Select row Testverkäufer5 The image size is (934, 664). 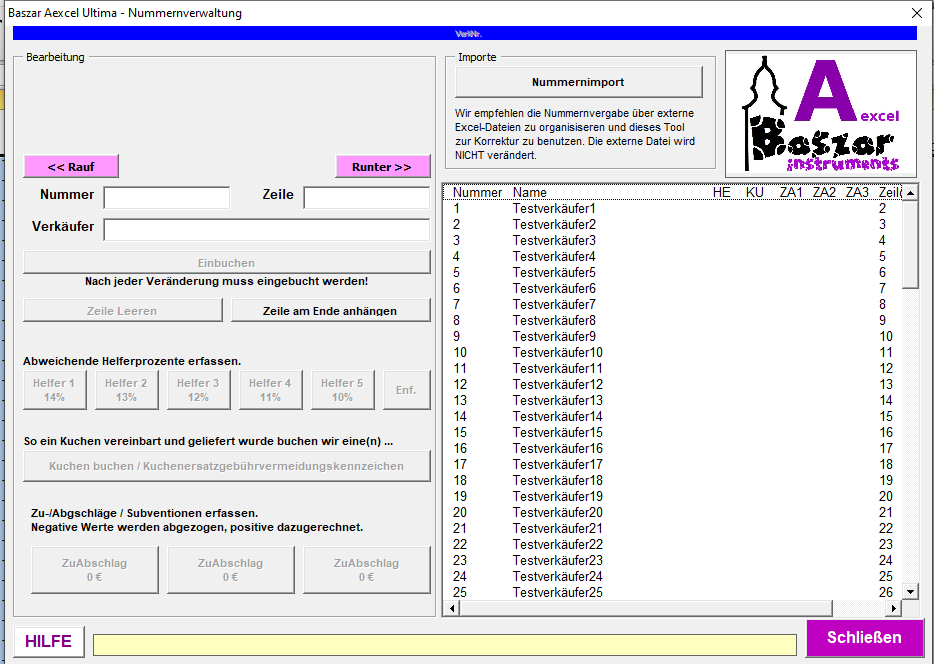(673, 273)
